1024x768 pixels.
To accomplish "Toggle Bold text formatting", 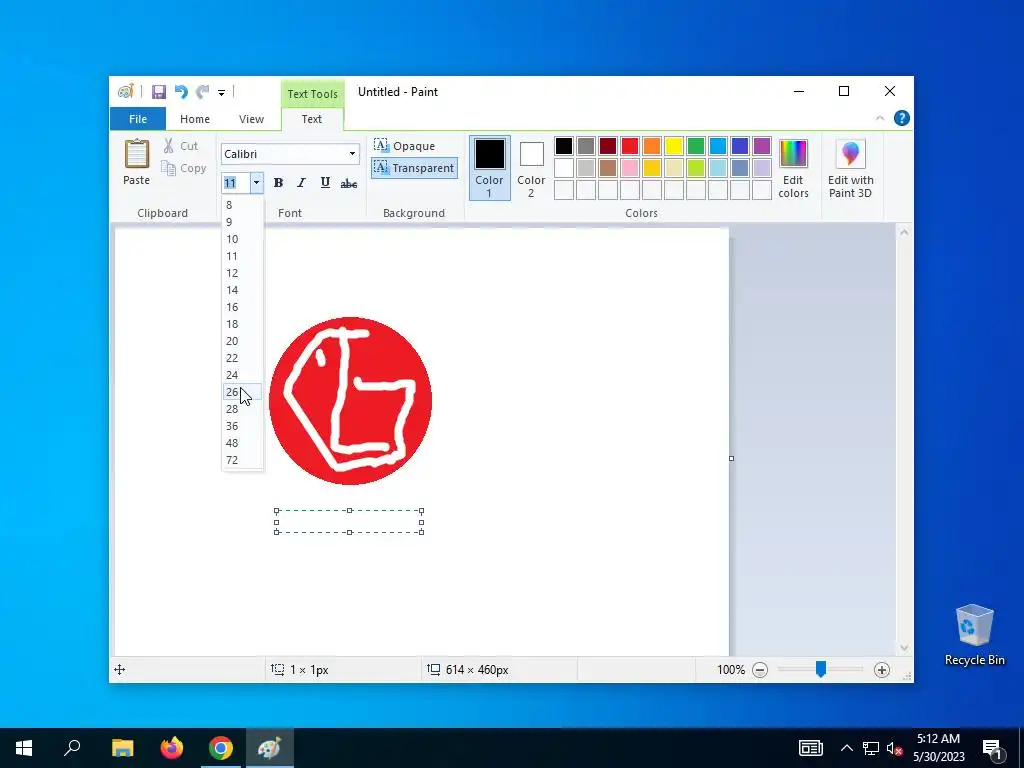I will point(278,183).
